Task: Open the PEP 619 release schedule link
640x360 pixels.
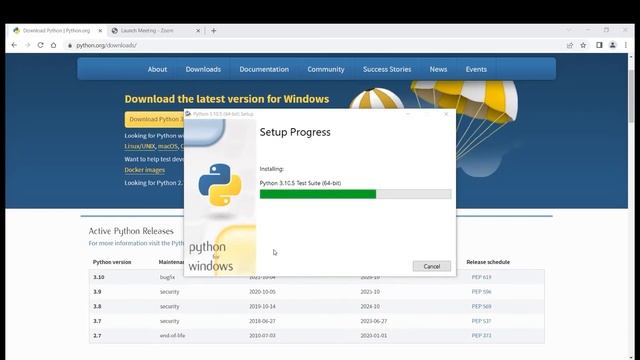Action: (x=481, y=277)
